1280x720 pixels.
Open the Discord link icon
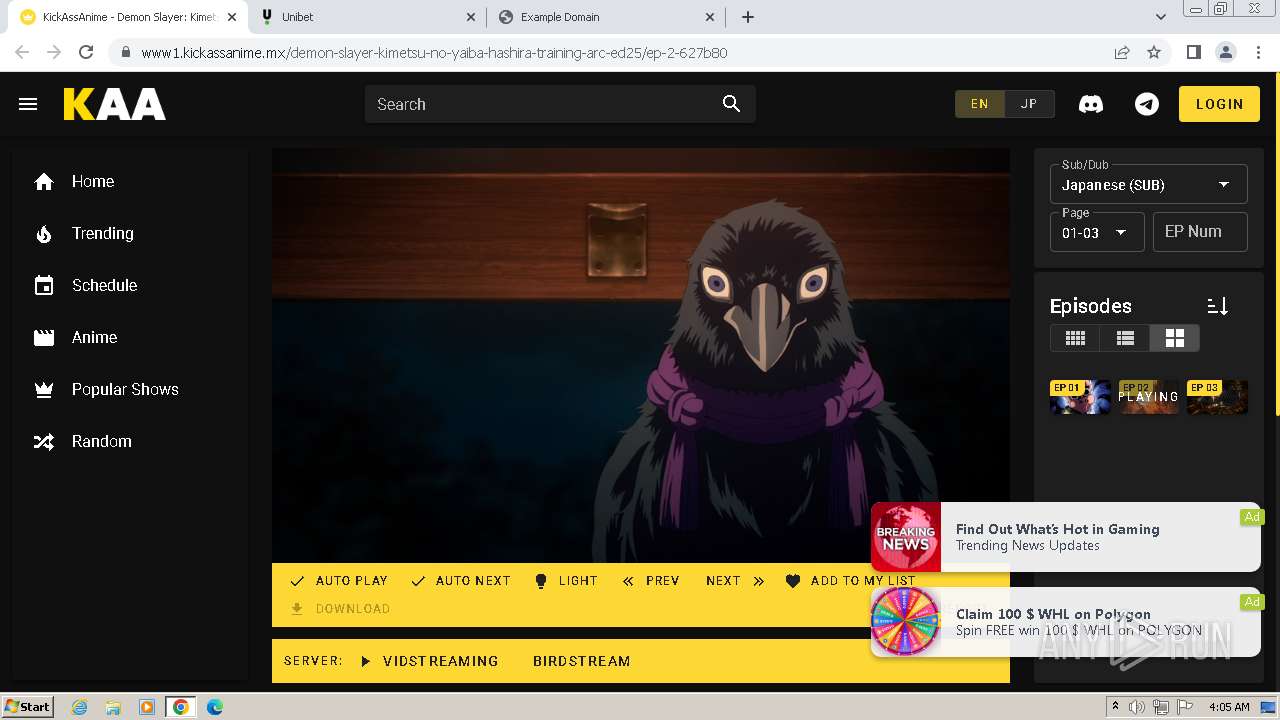coord(1091,104)
